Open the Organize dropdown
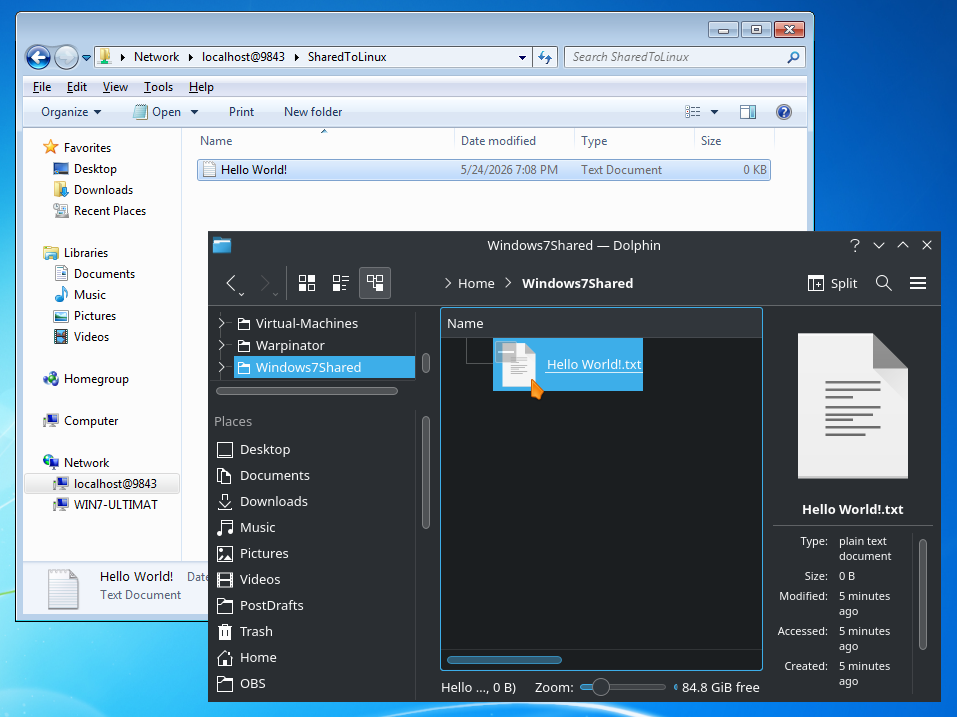957x717 pixels. click(71, 112)
